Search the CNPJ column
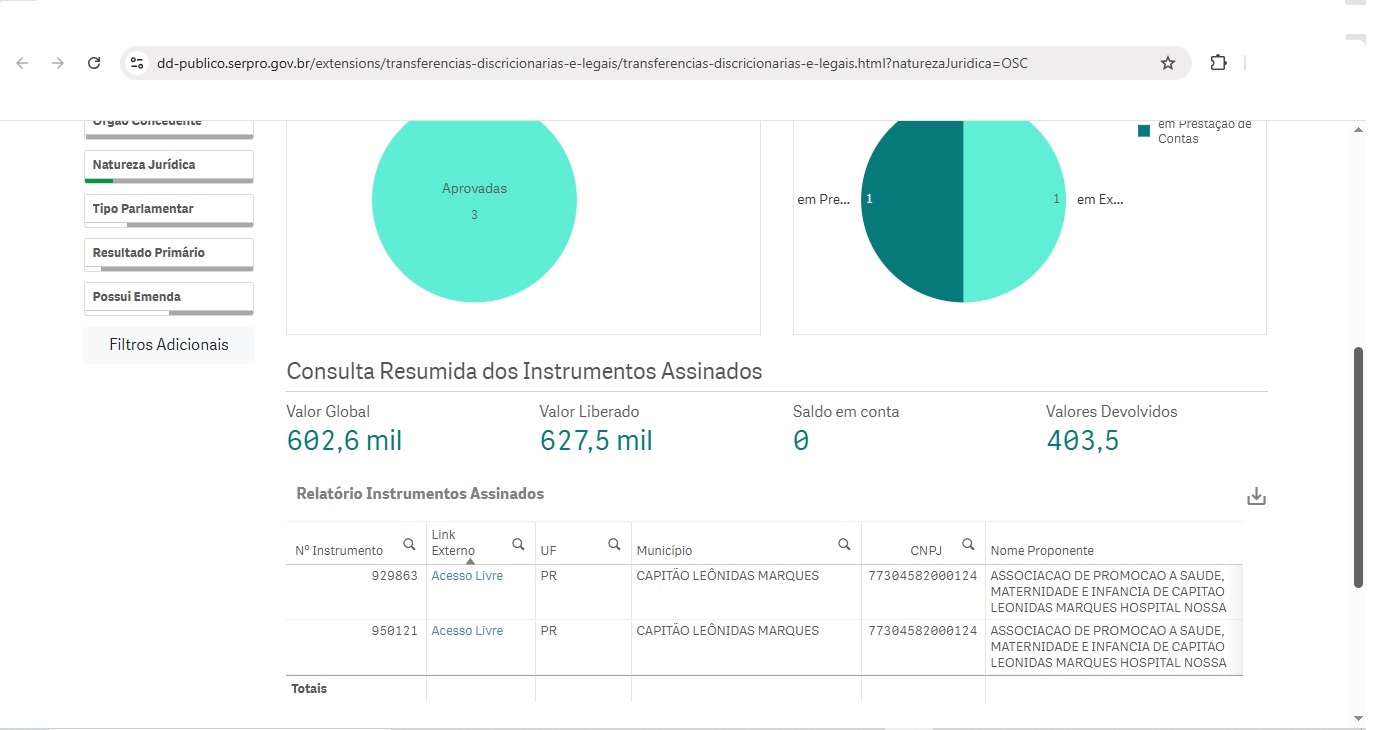1388x730 pixels. click(x=968, y=544)
